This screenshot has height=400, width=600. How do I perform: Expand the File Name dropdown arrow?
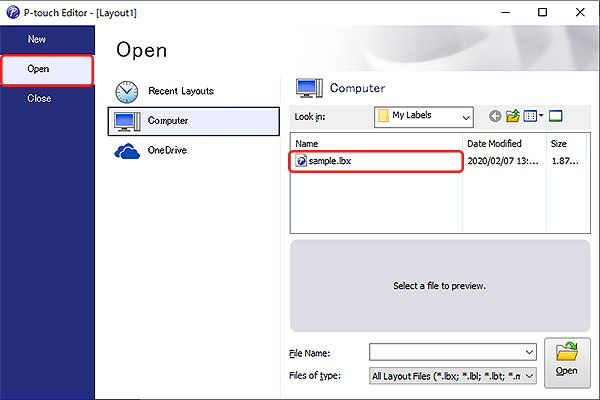[529, 352]
